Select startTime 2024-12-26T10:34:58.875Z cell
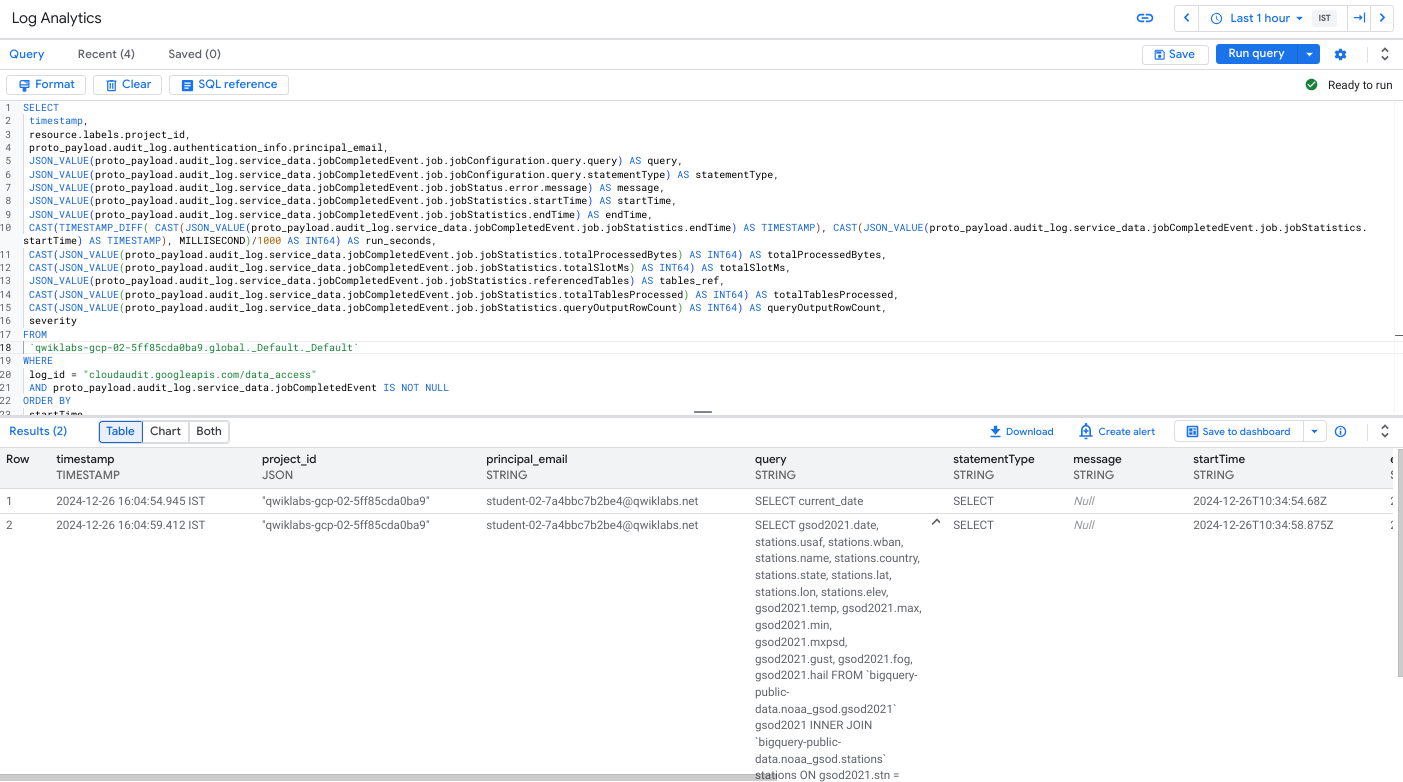This screenshot has width=1403, height=782. 1263,525
